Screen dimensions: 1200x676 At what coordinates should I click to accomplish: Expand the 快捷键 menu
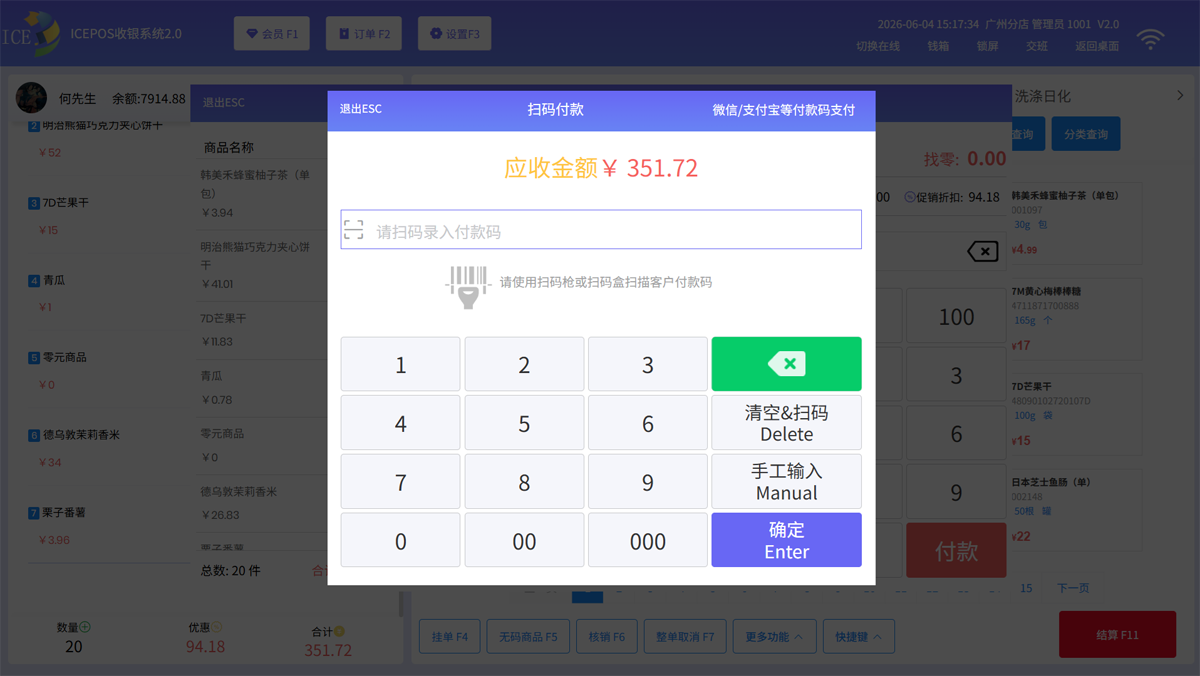(x=858, y=636)
